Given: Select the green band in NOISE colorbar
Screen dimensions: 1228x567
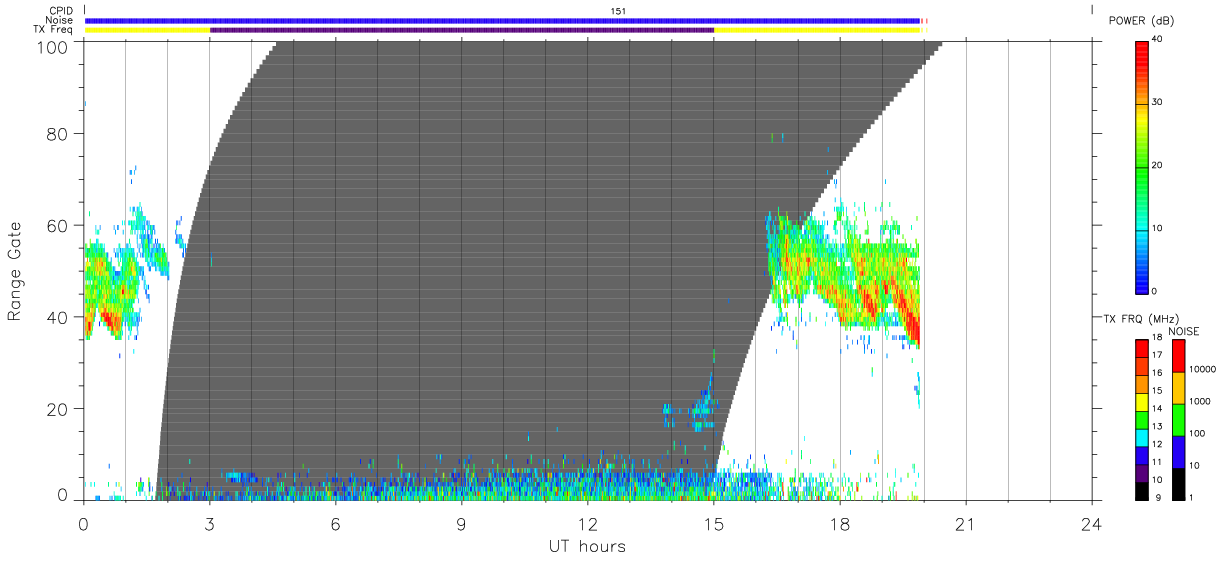Looking at the screenshot, I should (x=1178, y=420).
